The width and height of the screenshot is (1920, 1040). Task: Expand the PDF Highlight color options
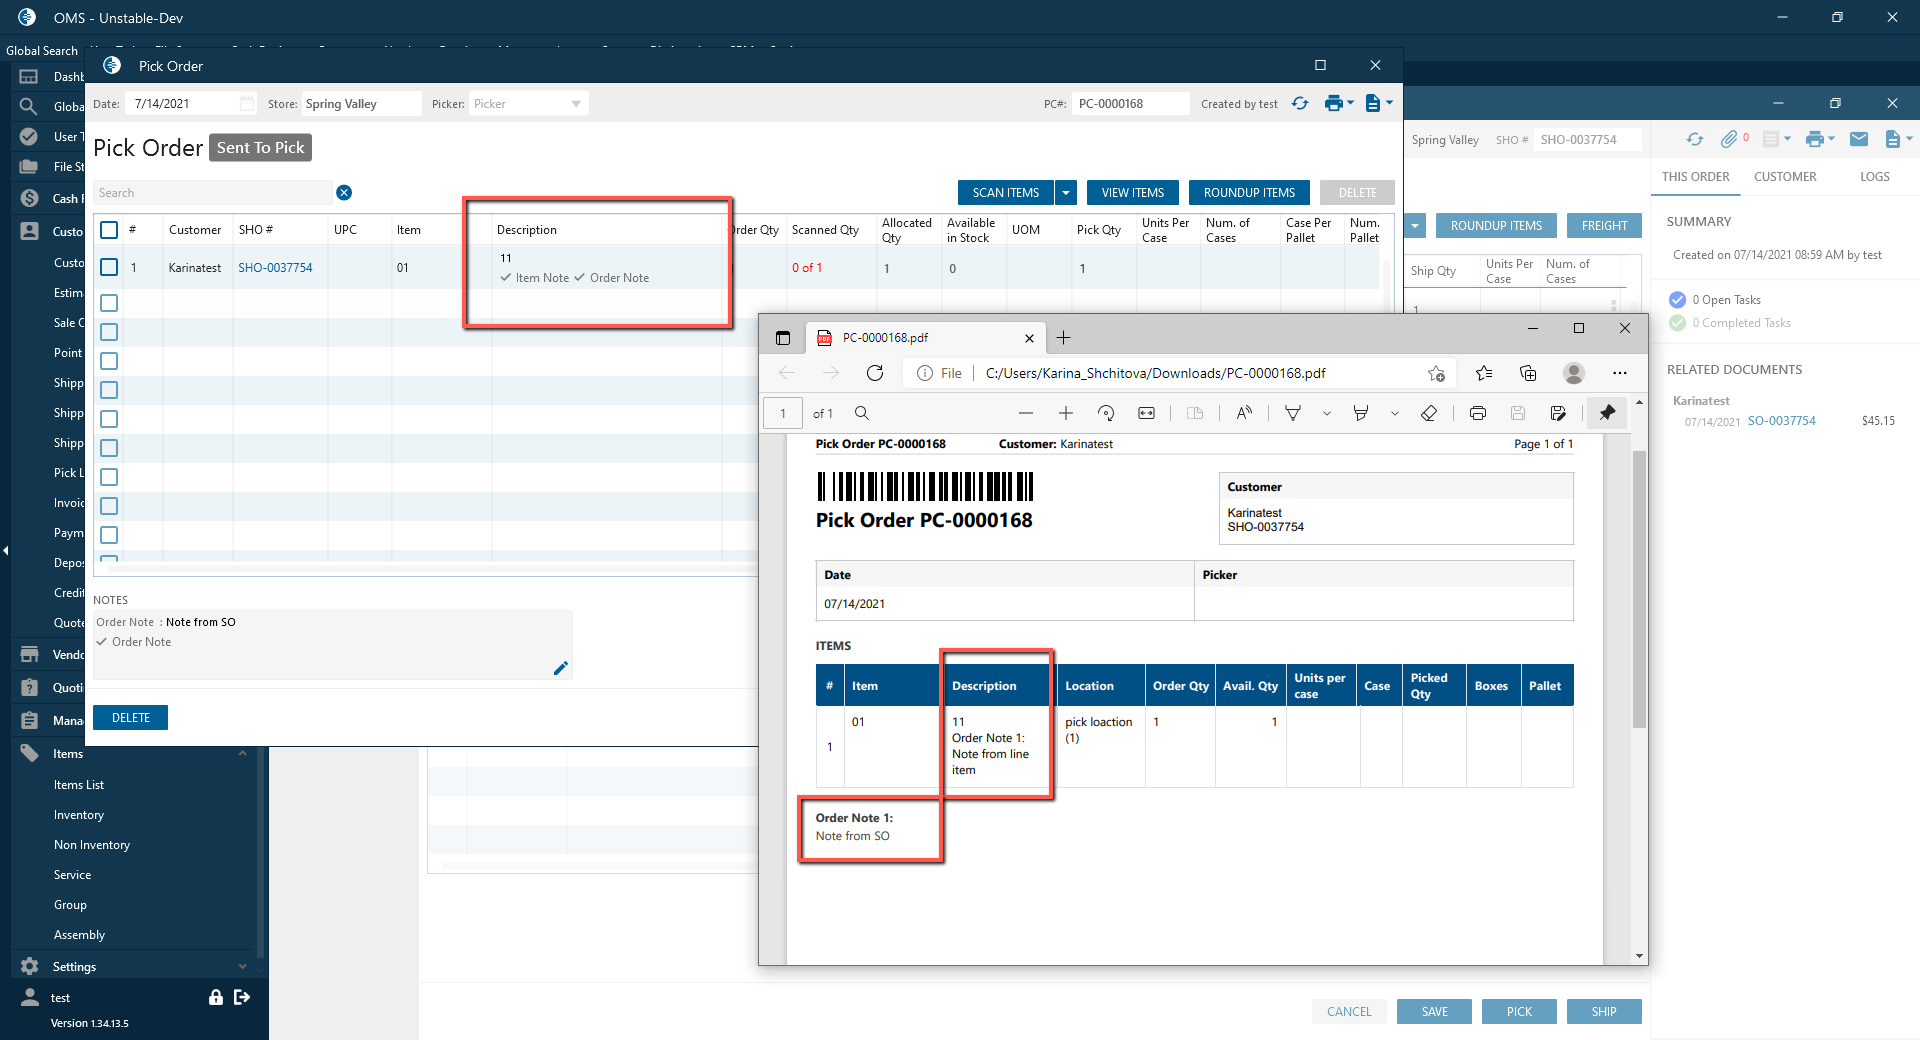pyautogui.click(x=1395, y=413)
